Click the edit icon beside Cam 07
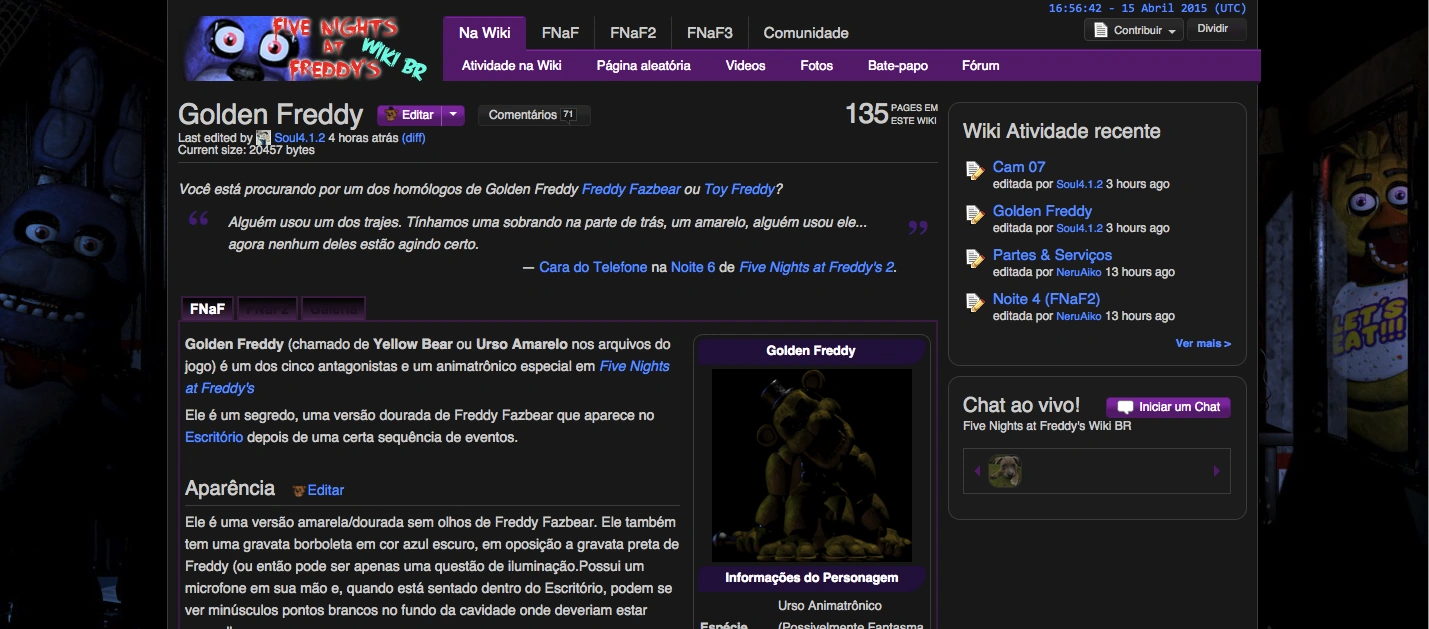 coord(975,171)
